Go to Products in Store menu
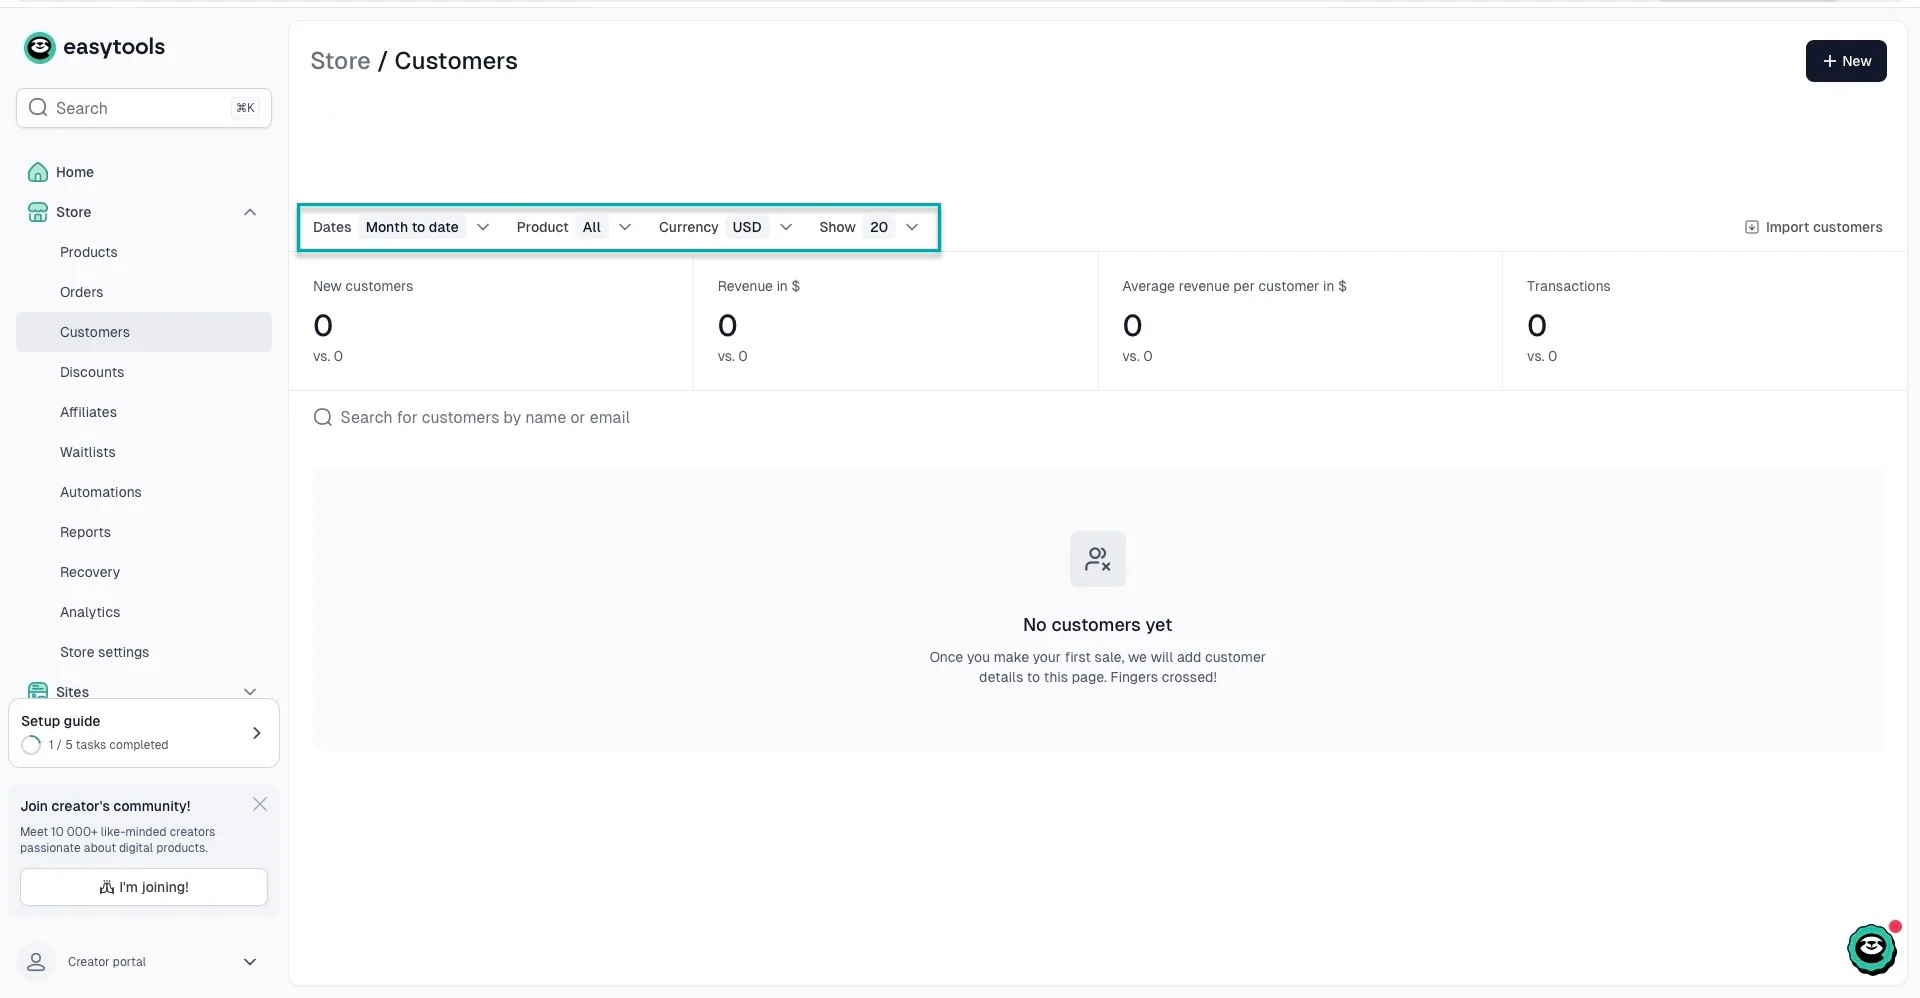The image size is (1920, 998). point(144,252)
